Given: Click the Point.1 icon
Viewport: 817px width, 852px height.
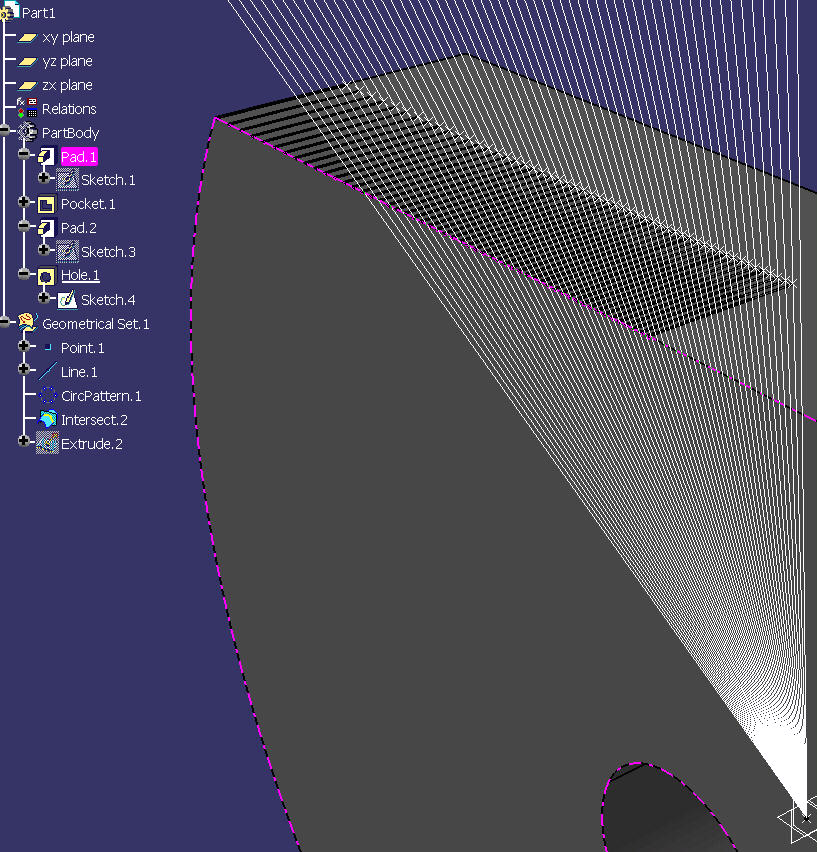Looking at the screenshot, I should [48, 347].
